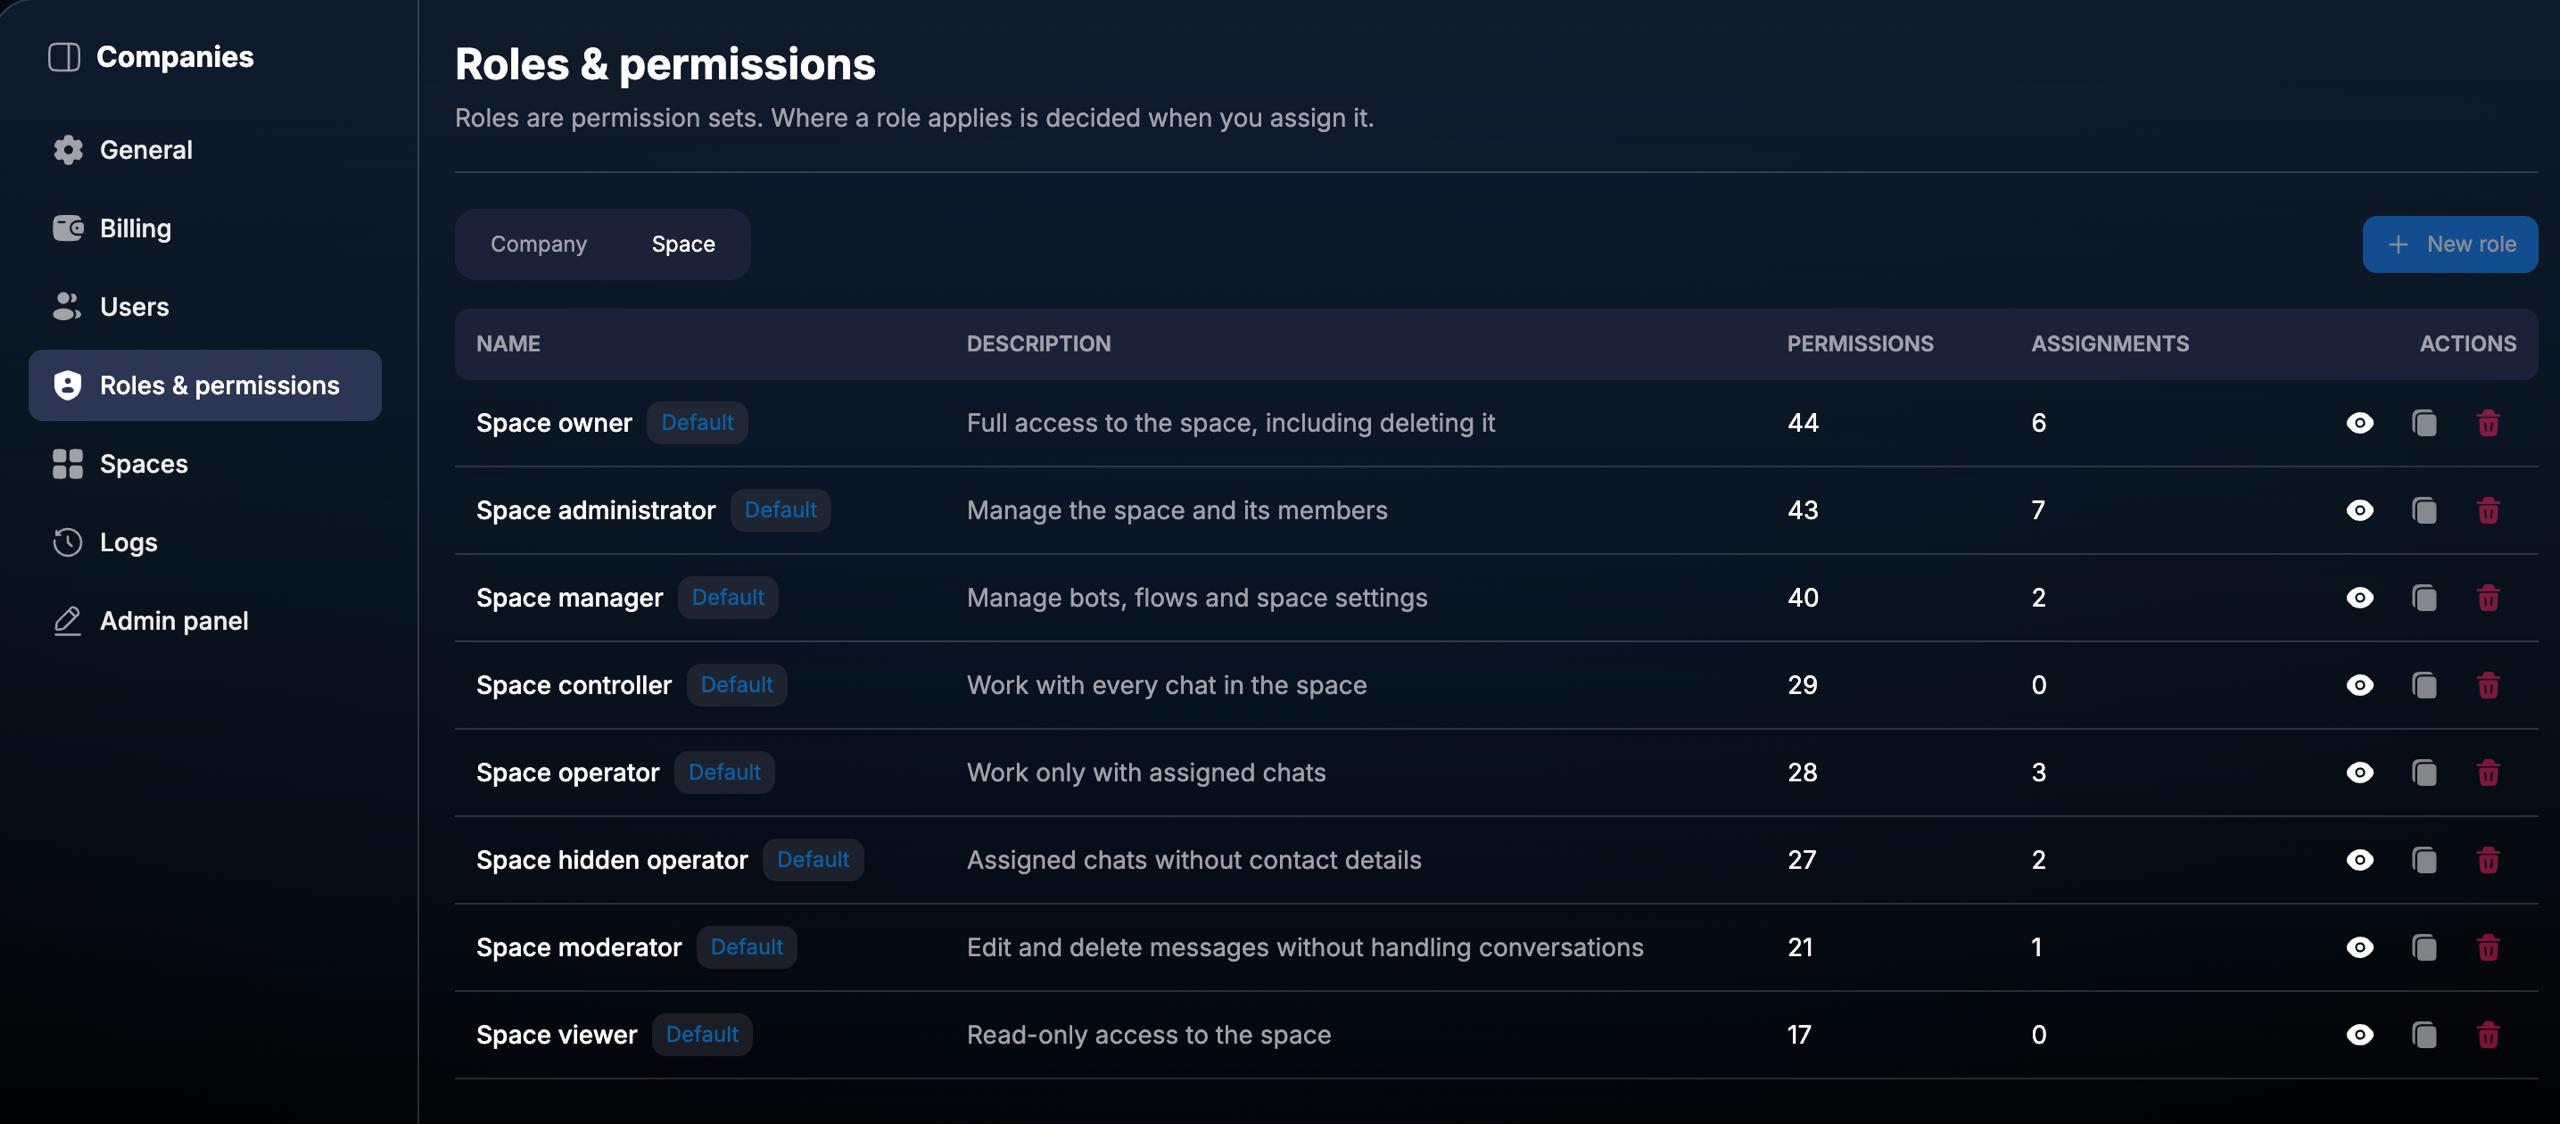
Task: Delete the Space controller role
Action: (2488, 685)
